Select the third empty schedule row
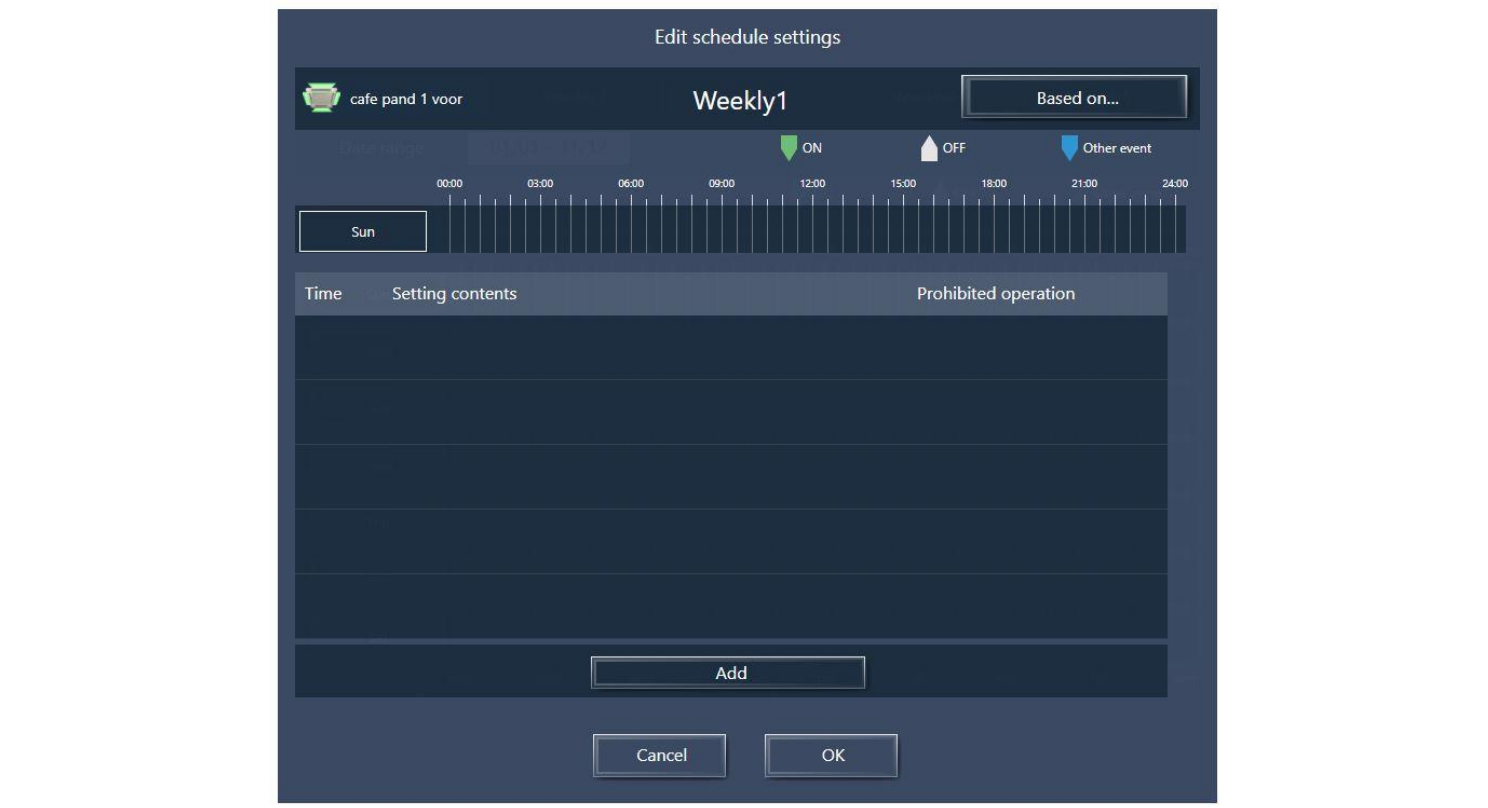Screen dimensions: 1488x808 (730, 477)
